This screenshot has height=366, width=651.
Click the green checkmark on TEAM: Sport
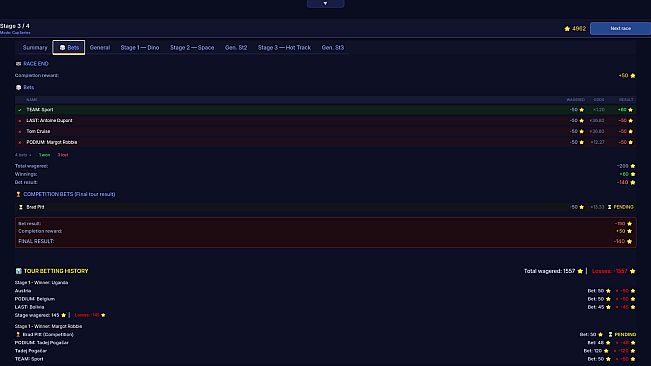(20, 110)
